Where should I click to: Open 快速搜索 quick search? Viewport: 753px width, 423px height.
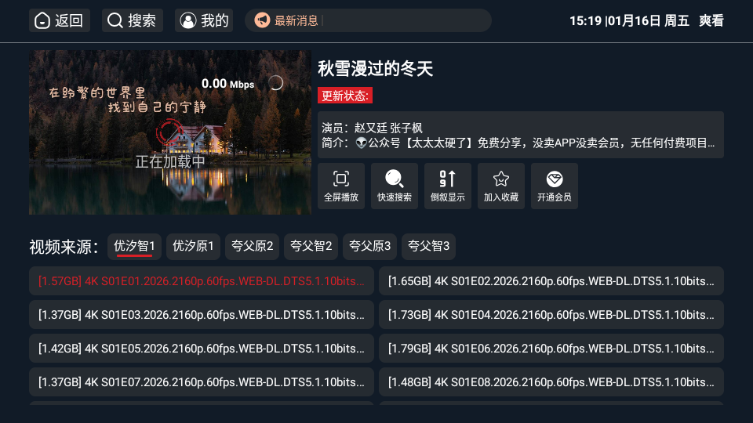394,186
